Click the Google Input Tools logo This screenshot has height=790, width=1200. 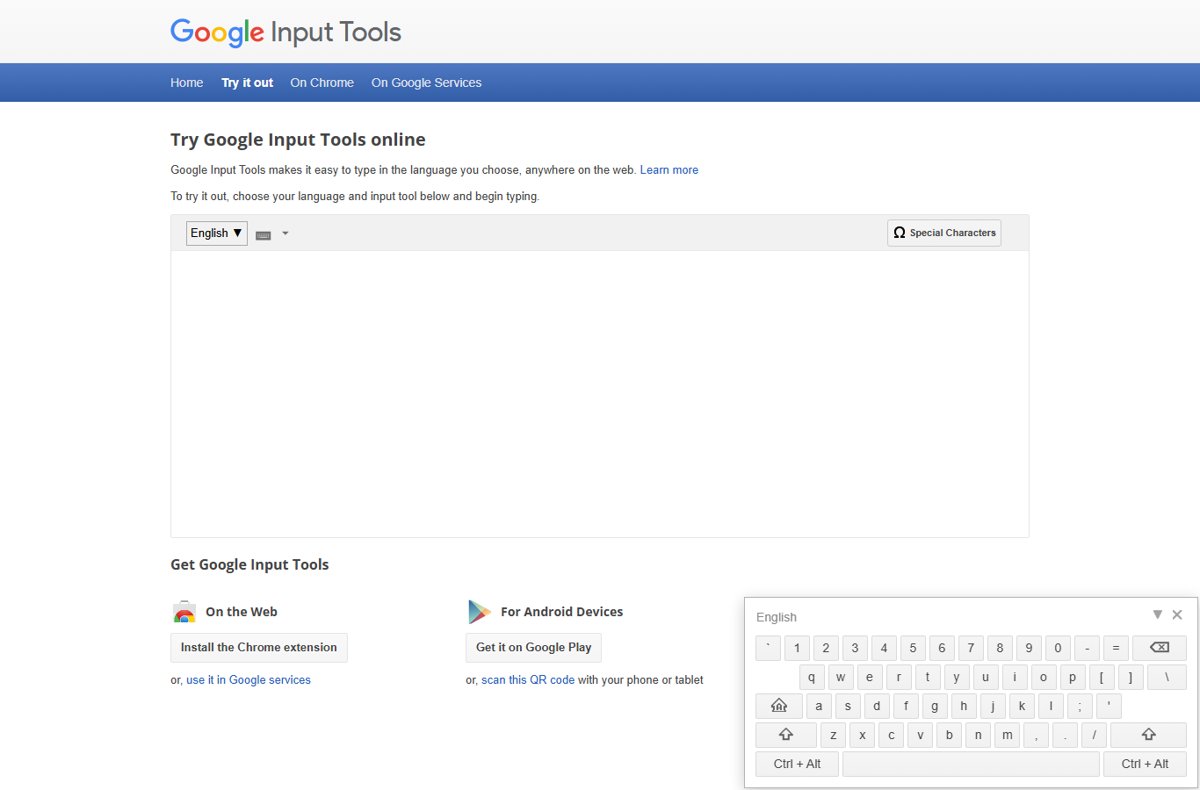pos(286,32)
